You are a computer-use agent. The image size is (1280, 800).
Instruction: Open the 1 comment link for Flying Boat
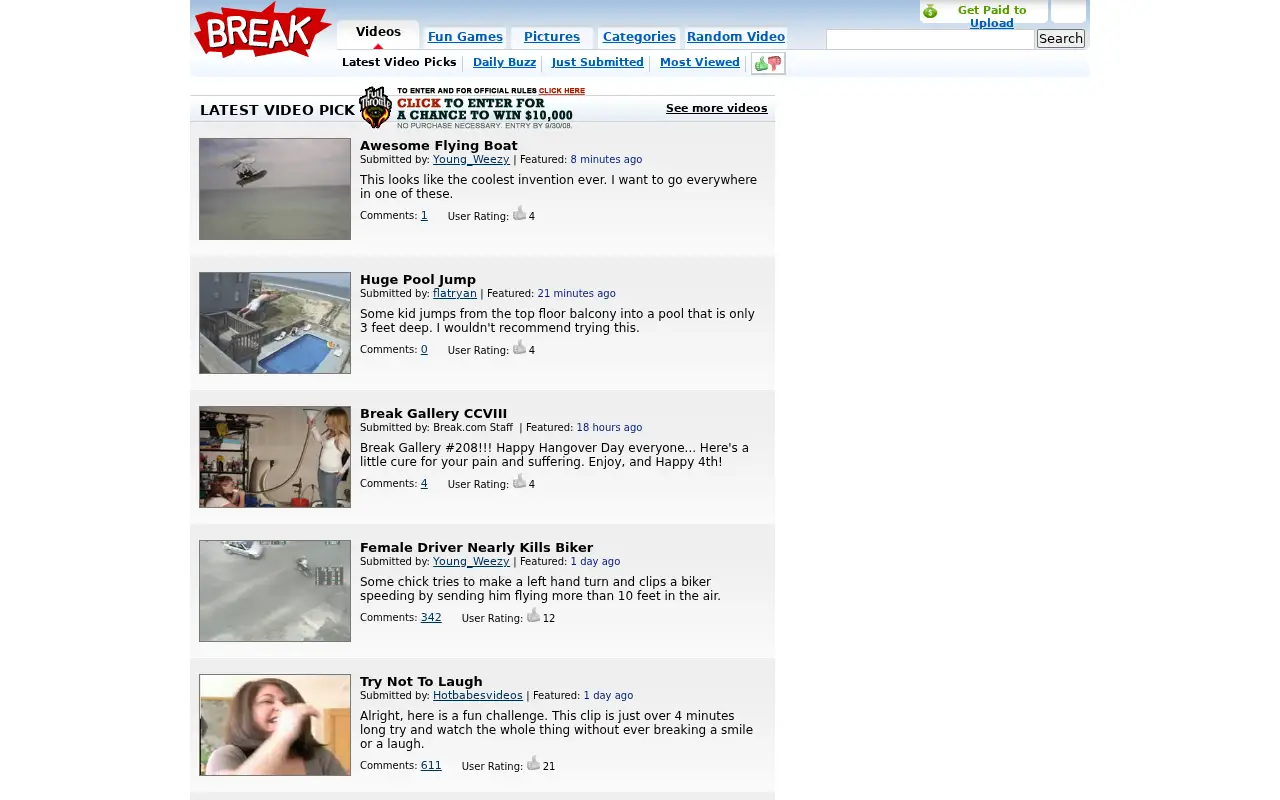pyautogui.click(x=424, y=216)
